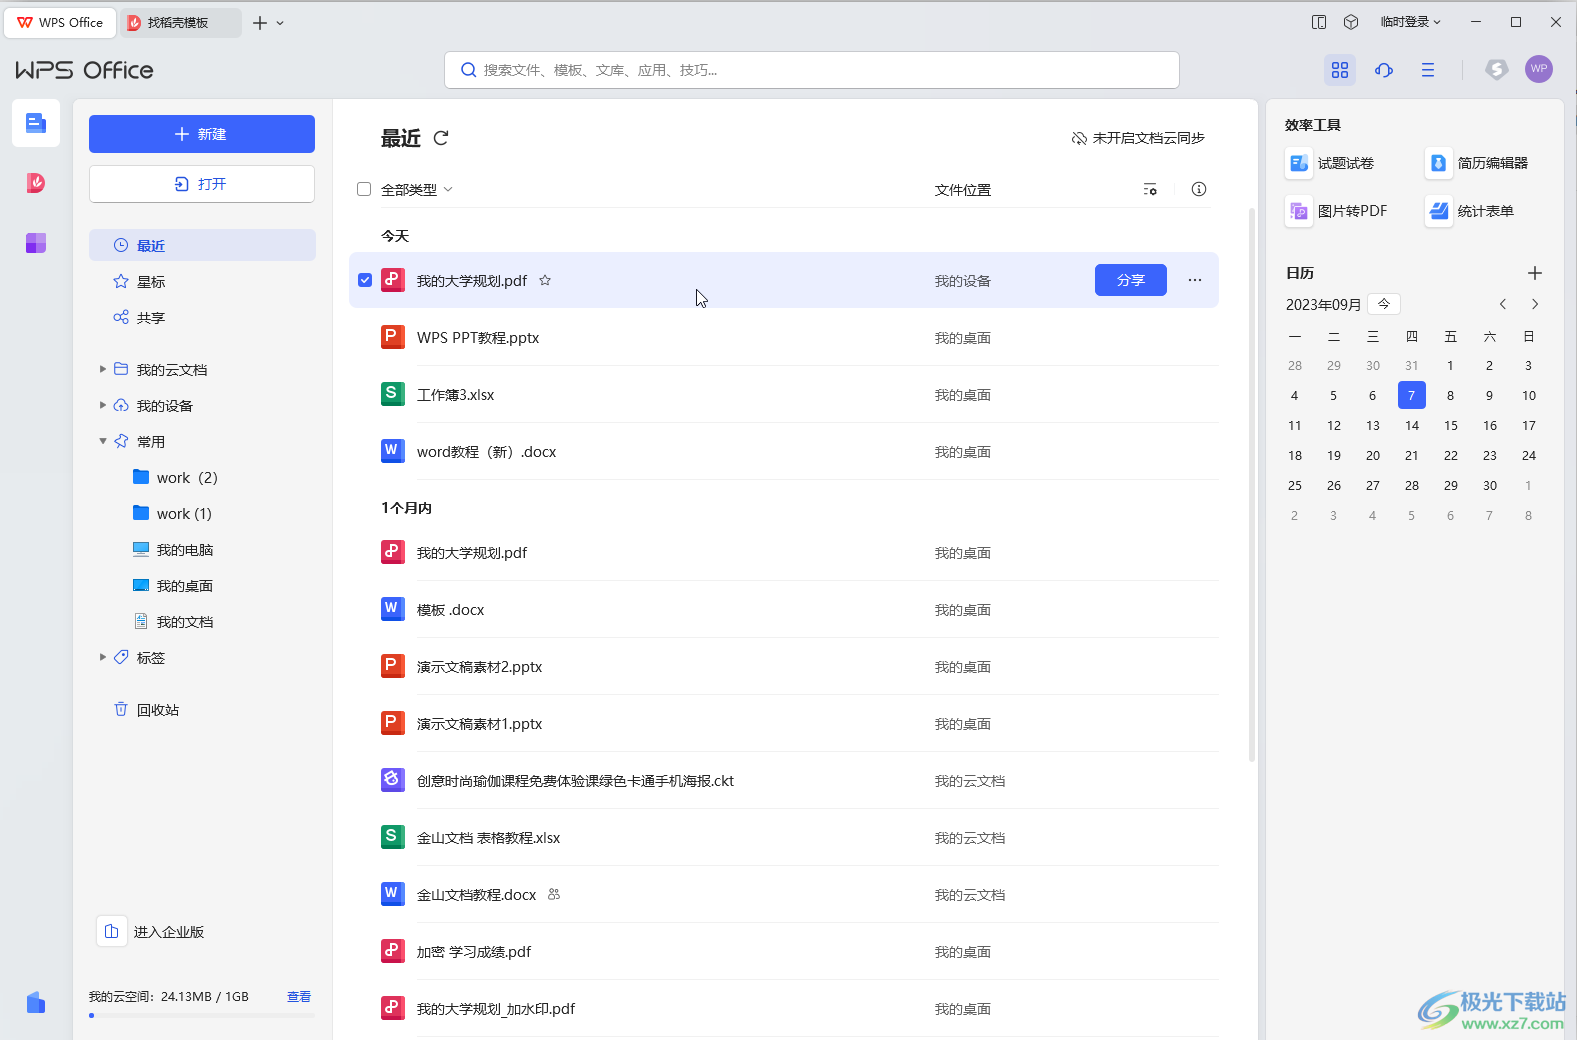Launch the 简历编辑器 tool
1577x1040 pixels.
tap(1477, 163)
